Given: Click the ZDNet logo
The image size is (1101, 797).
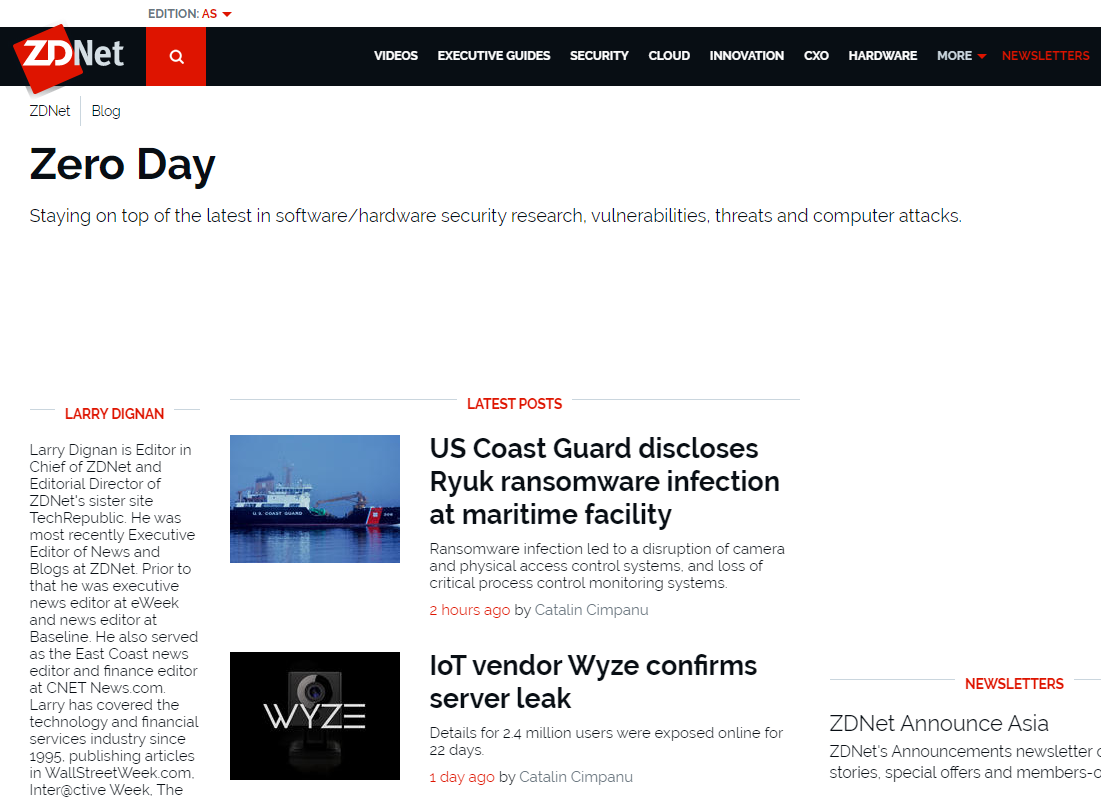Looking at the screenshot, I should click(x=70, y=58).
